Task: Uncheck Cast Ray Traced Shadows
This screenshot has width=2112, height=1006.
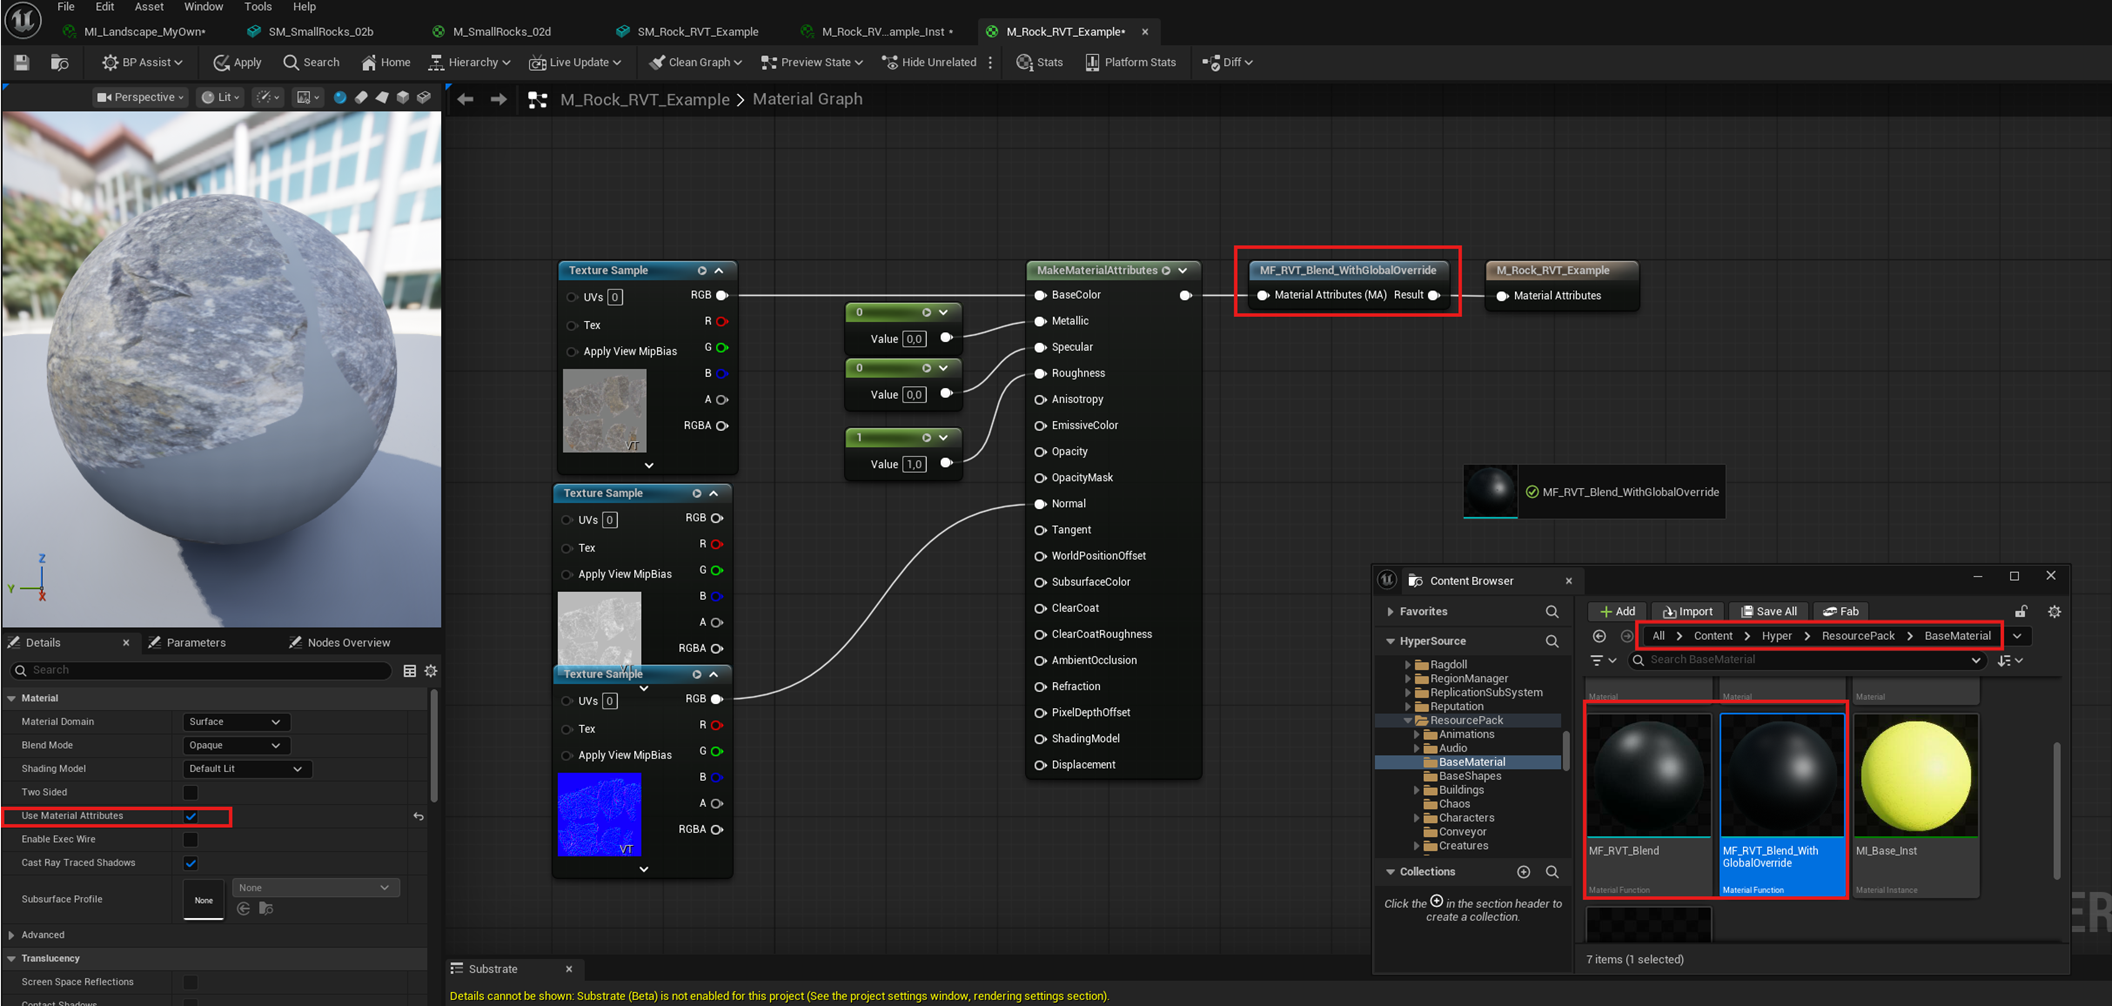Action: [191, 863]
